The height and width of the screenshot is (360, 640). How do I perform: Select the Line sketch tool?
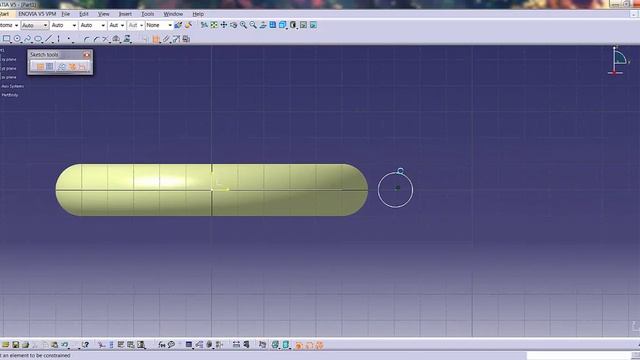pyautogui.click(x=49, y=39)
